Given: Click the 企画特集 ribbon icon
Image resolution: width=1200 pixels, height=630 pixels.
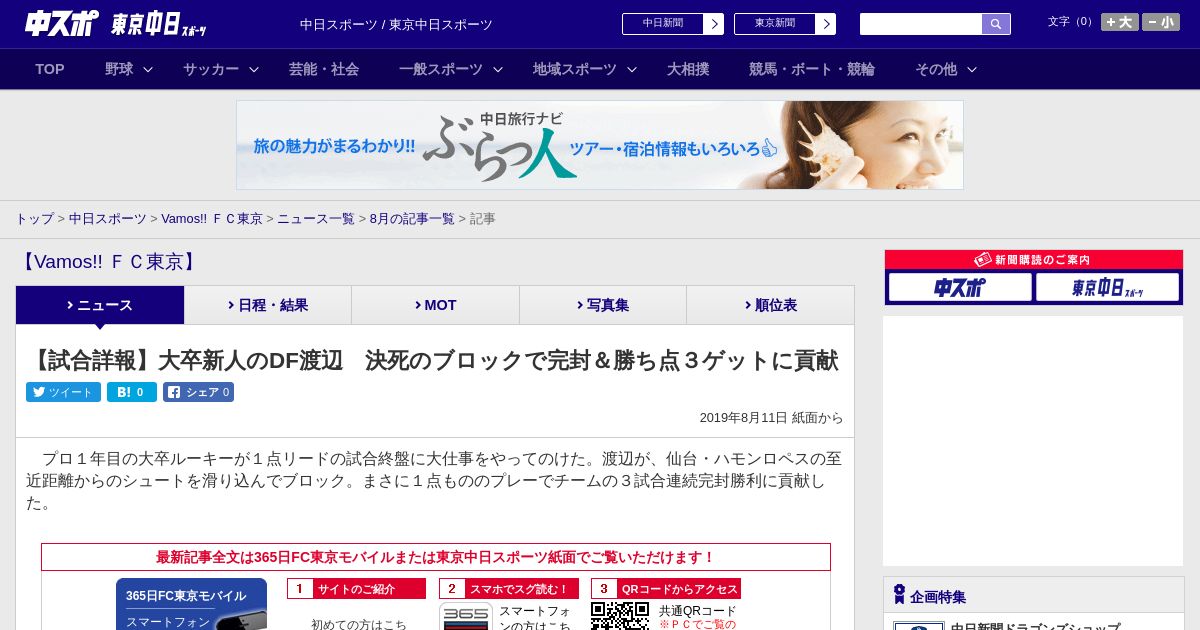Looking at the screenshot, I should coord(899,595).
